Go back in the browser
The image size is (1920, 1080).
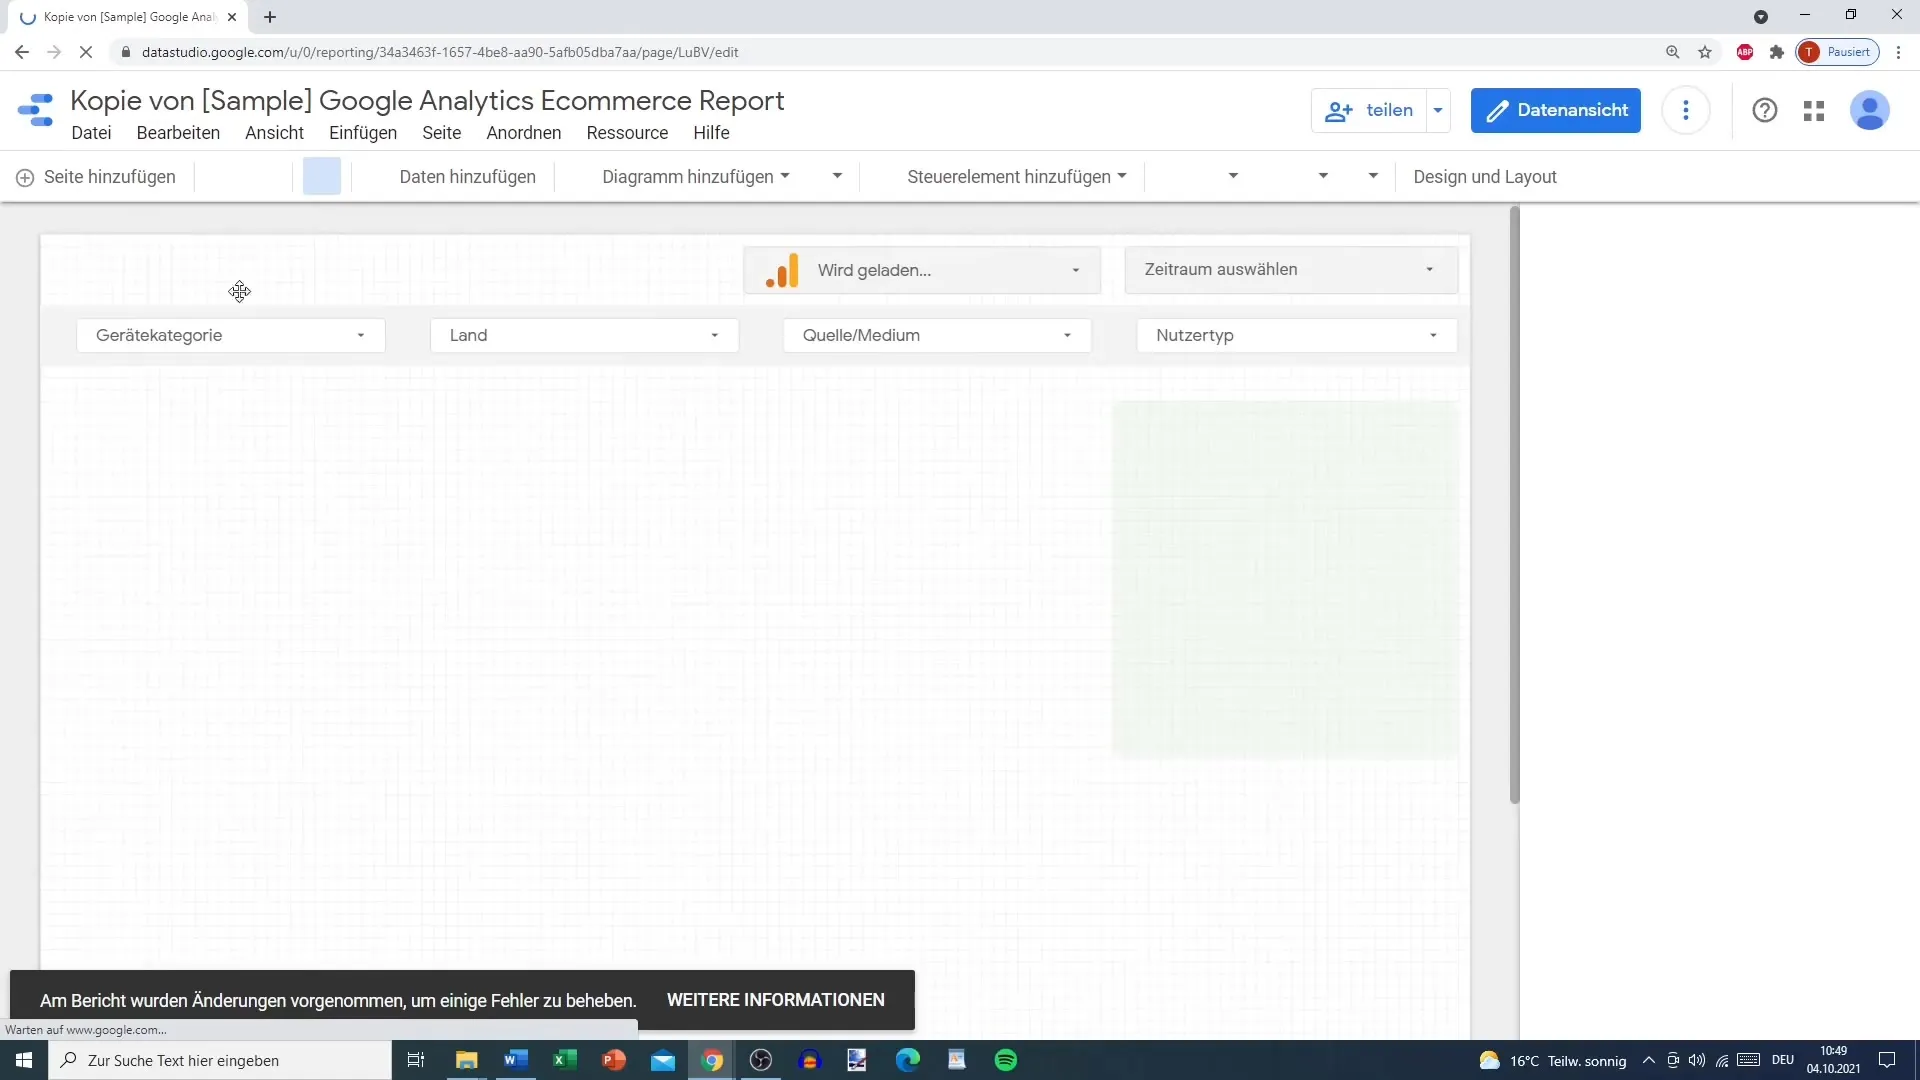point(22,52)
